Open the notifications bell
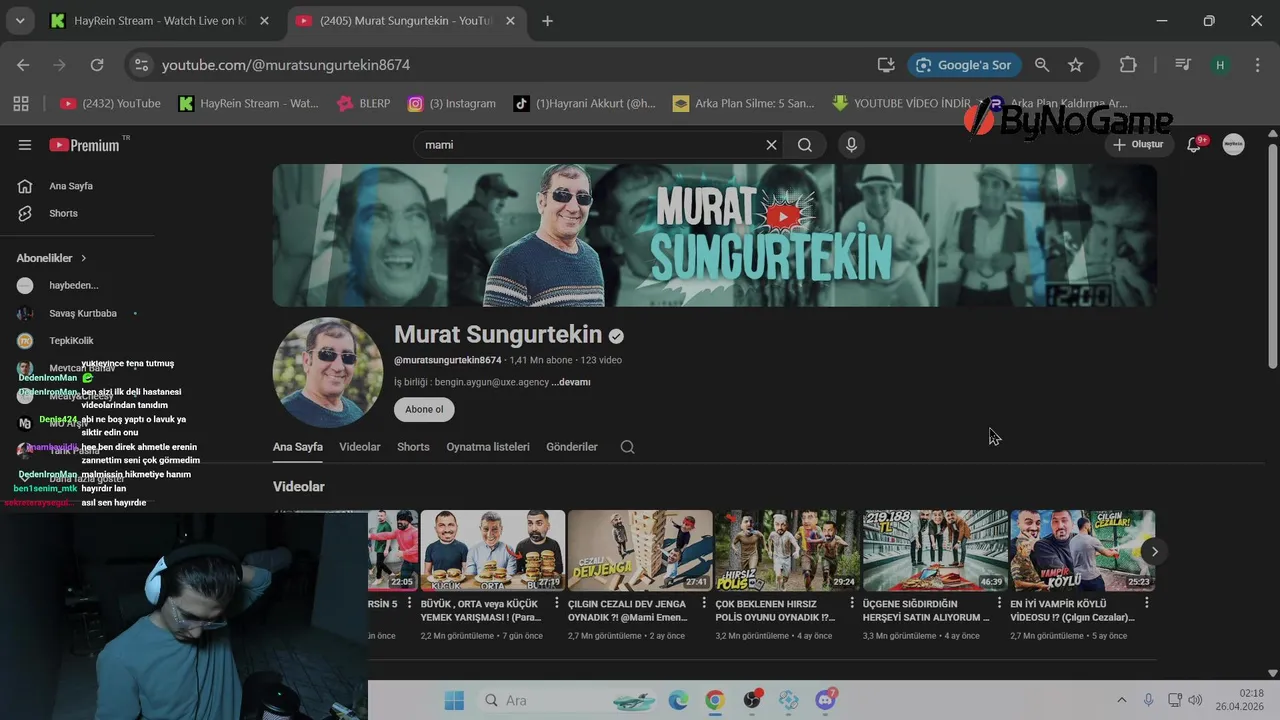This screenshot has height=720, width=1280. [1194, 145]
